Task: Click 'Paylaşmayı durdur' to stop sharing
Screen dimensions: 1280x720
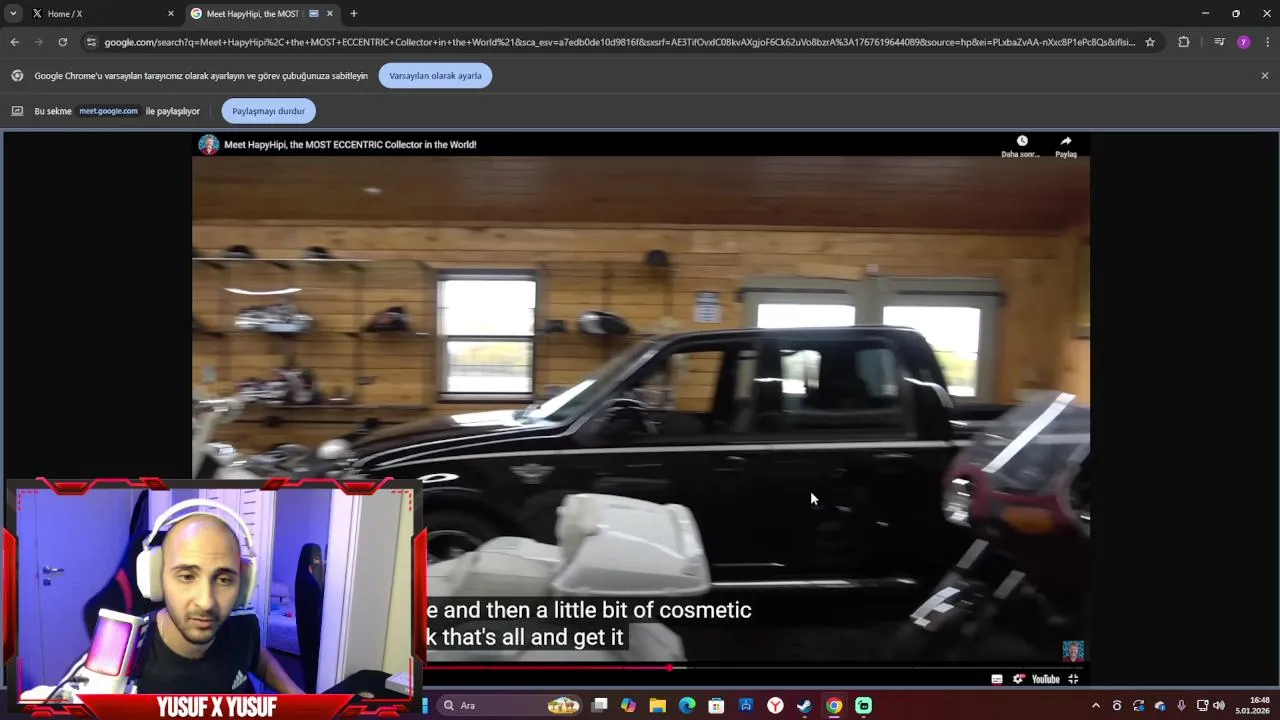Action: click(268, 111)
